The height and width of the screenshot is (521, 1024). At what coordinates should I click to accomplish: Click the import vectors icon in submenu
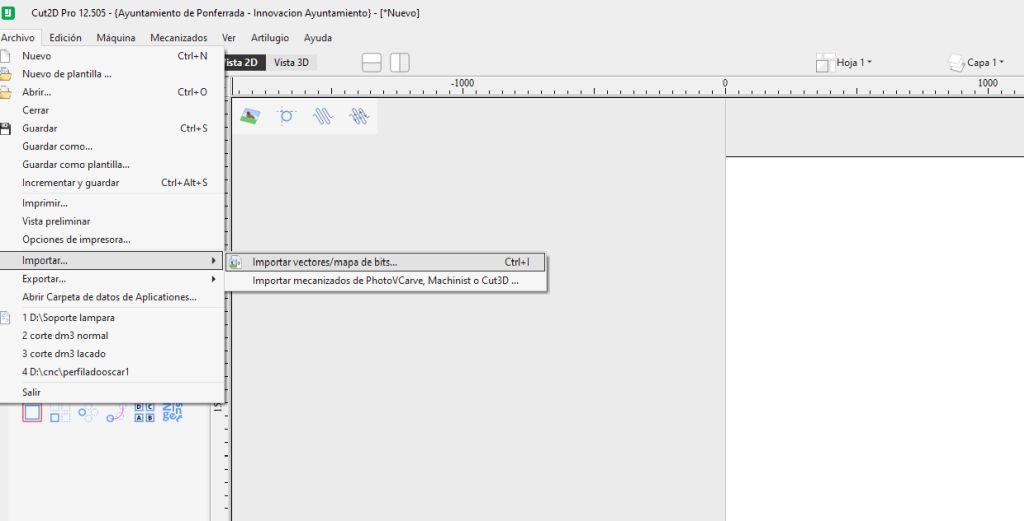(x=236, y=262)
